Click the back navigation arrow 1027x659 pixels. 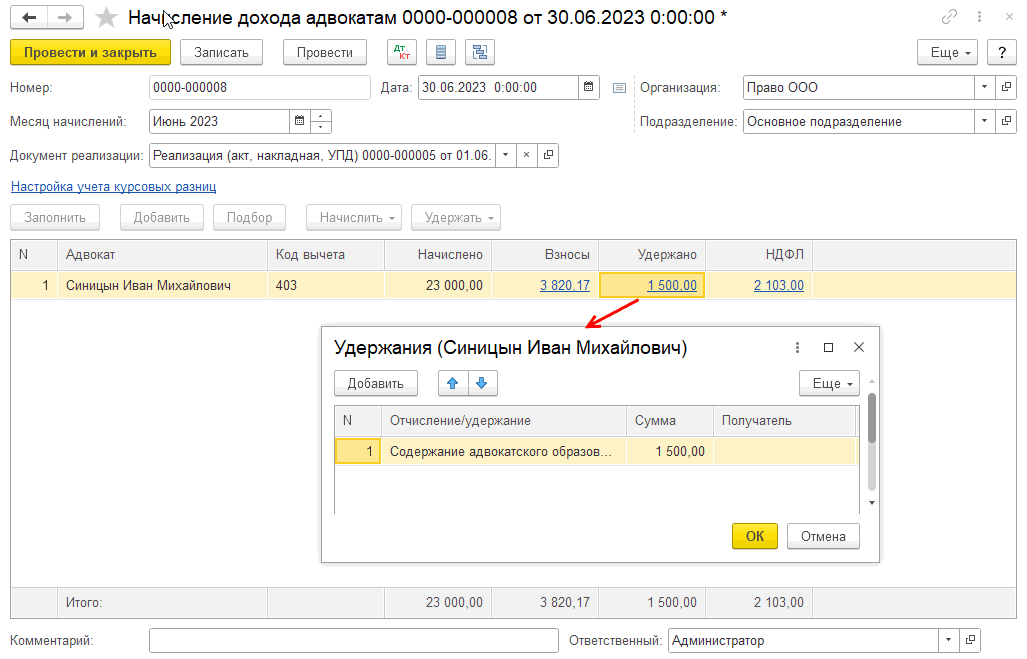point(29,18)
